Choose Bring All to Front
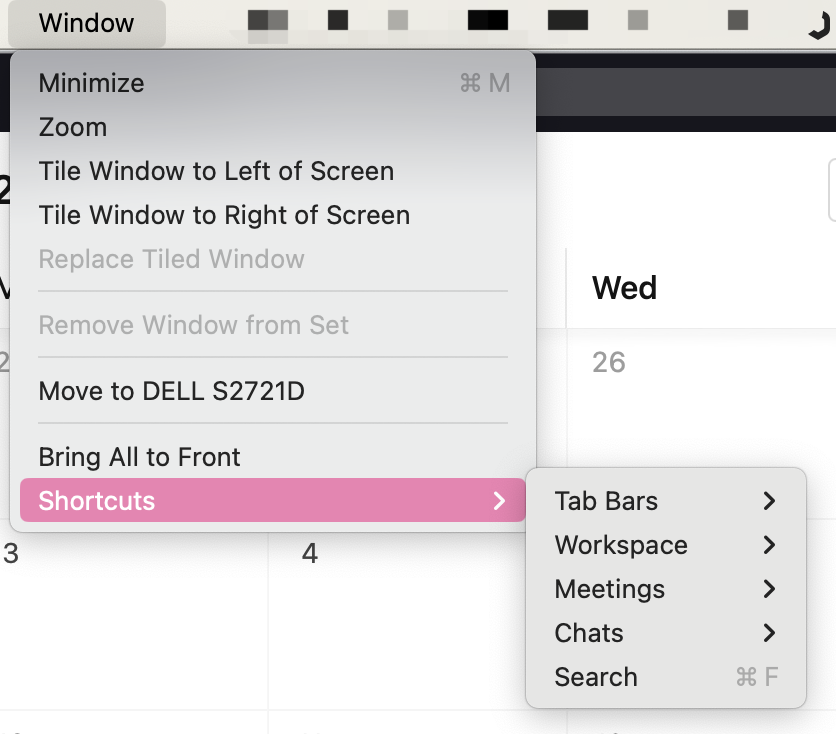The height and width of the screenshot is (734, 836). click(139, 457)
